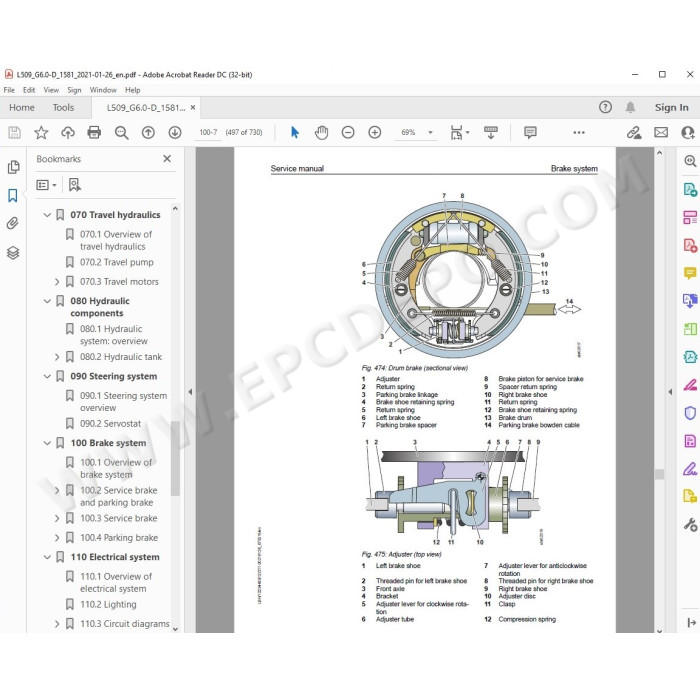Open notifications bell
This screenshot has height=700, width=700.
[630, 107]
